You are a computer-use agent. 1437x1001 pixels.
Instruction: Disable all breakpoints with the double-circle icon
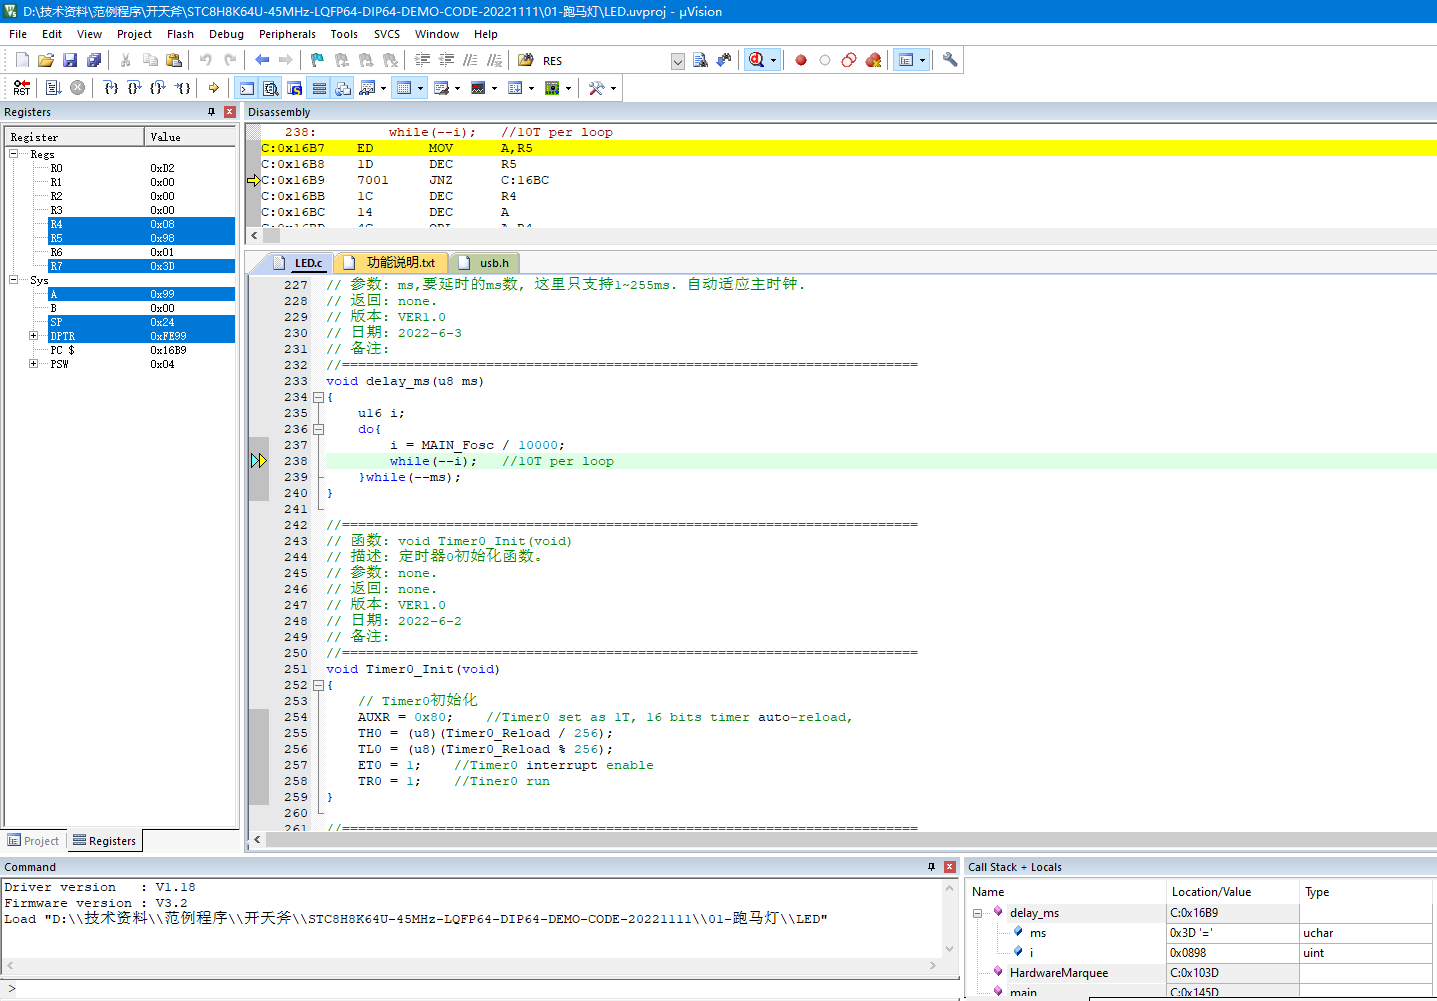coord(849,60)
